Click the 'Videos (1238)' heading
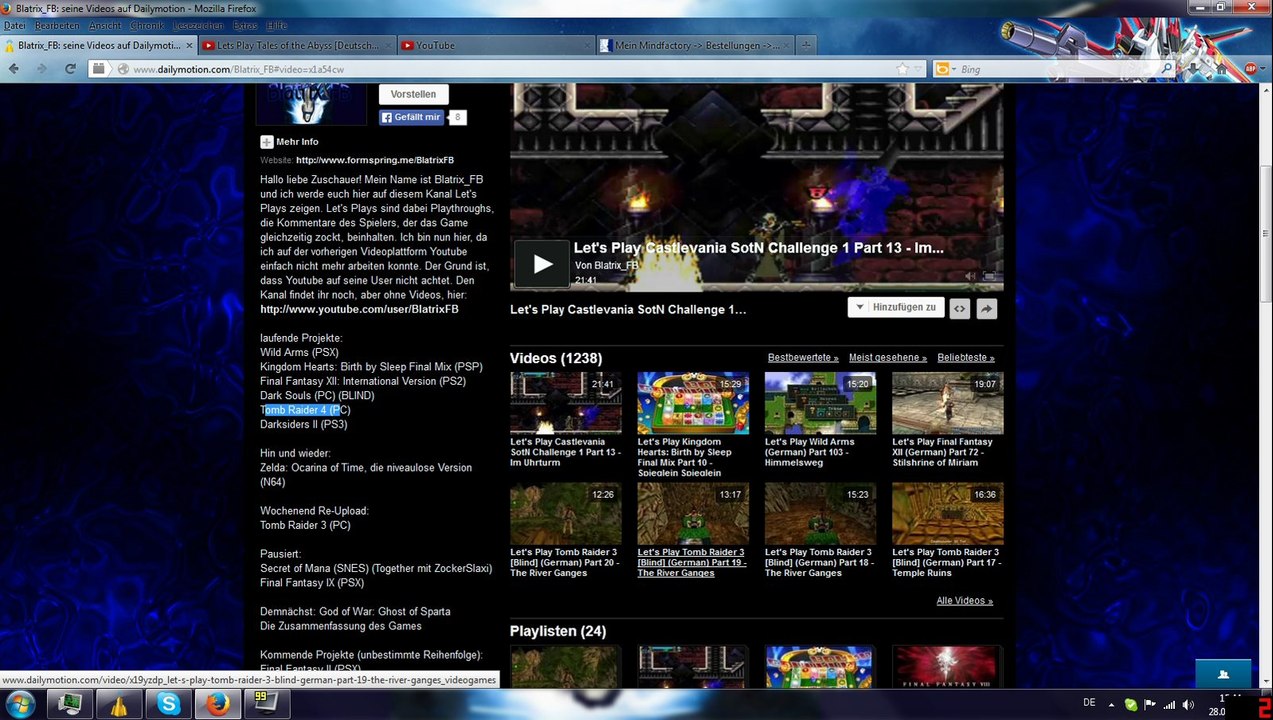The image size is (1273, 720). pyautogui.click(x=556, y=358)
